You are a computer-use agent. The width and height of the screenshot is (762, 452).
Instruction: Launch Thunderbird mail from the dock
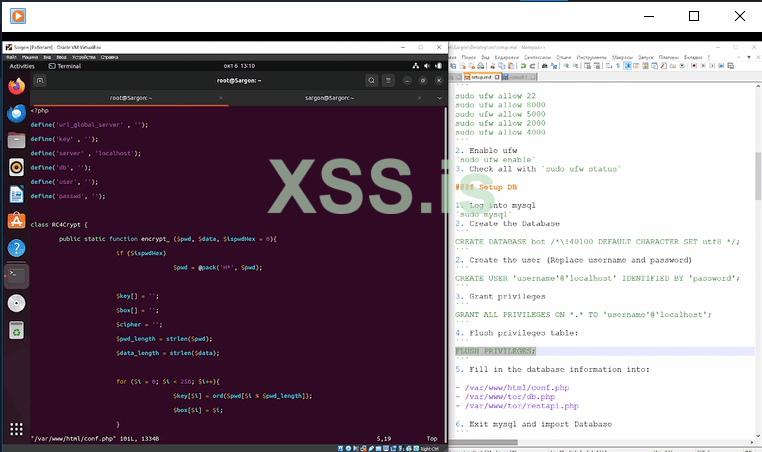click(16, 113)
